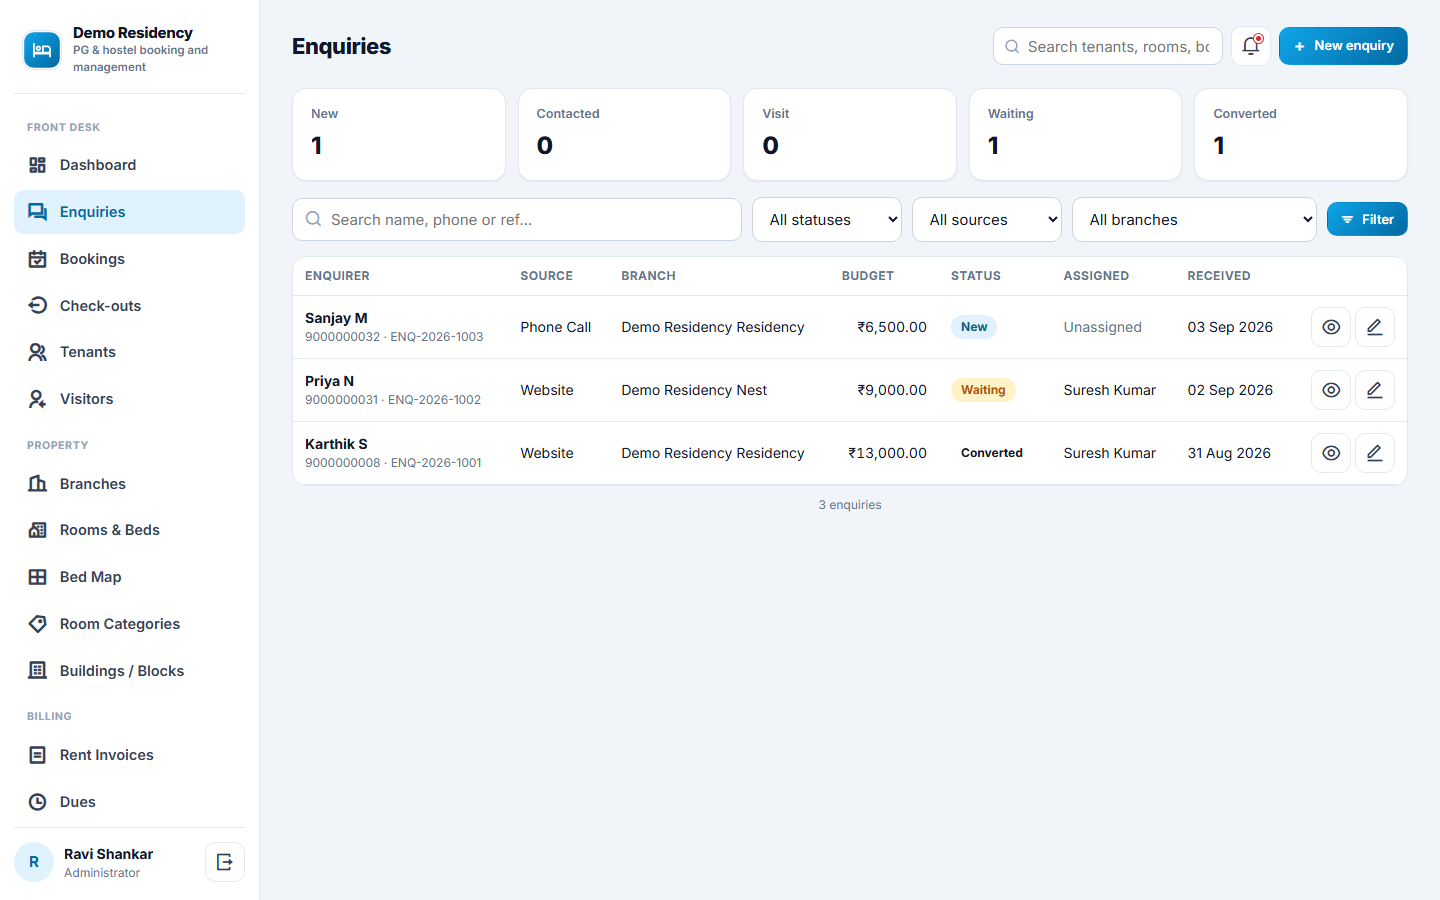The width and height of the screenshot is (1440, 900).
Task: Go to Dues page
Action: (x=129, y=802)
